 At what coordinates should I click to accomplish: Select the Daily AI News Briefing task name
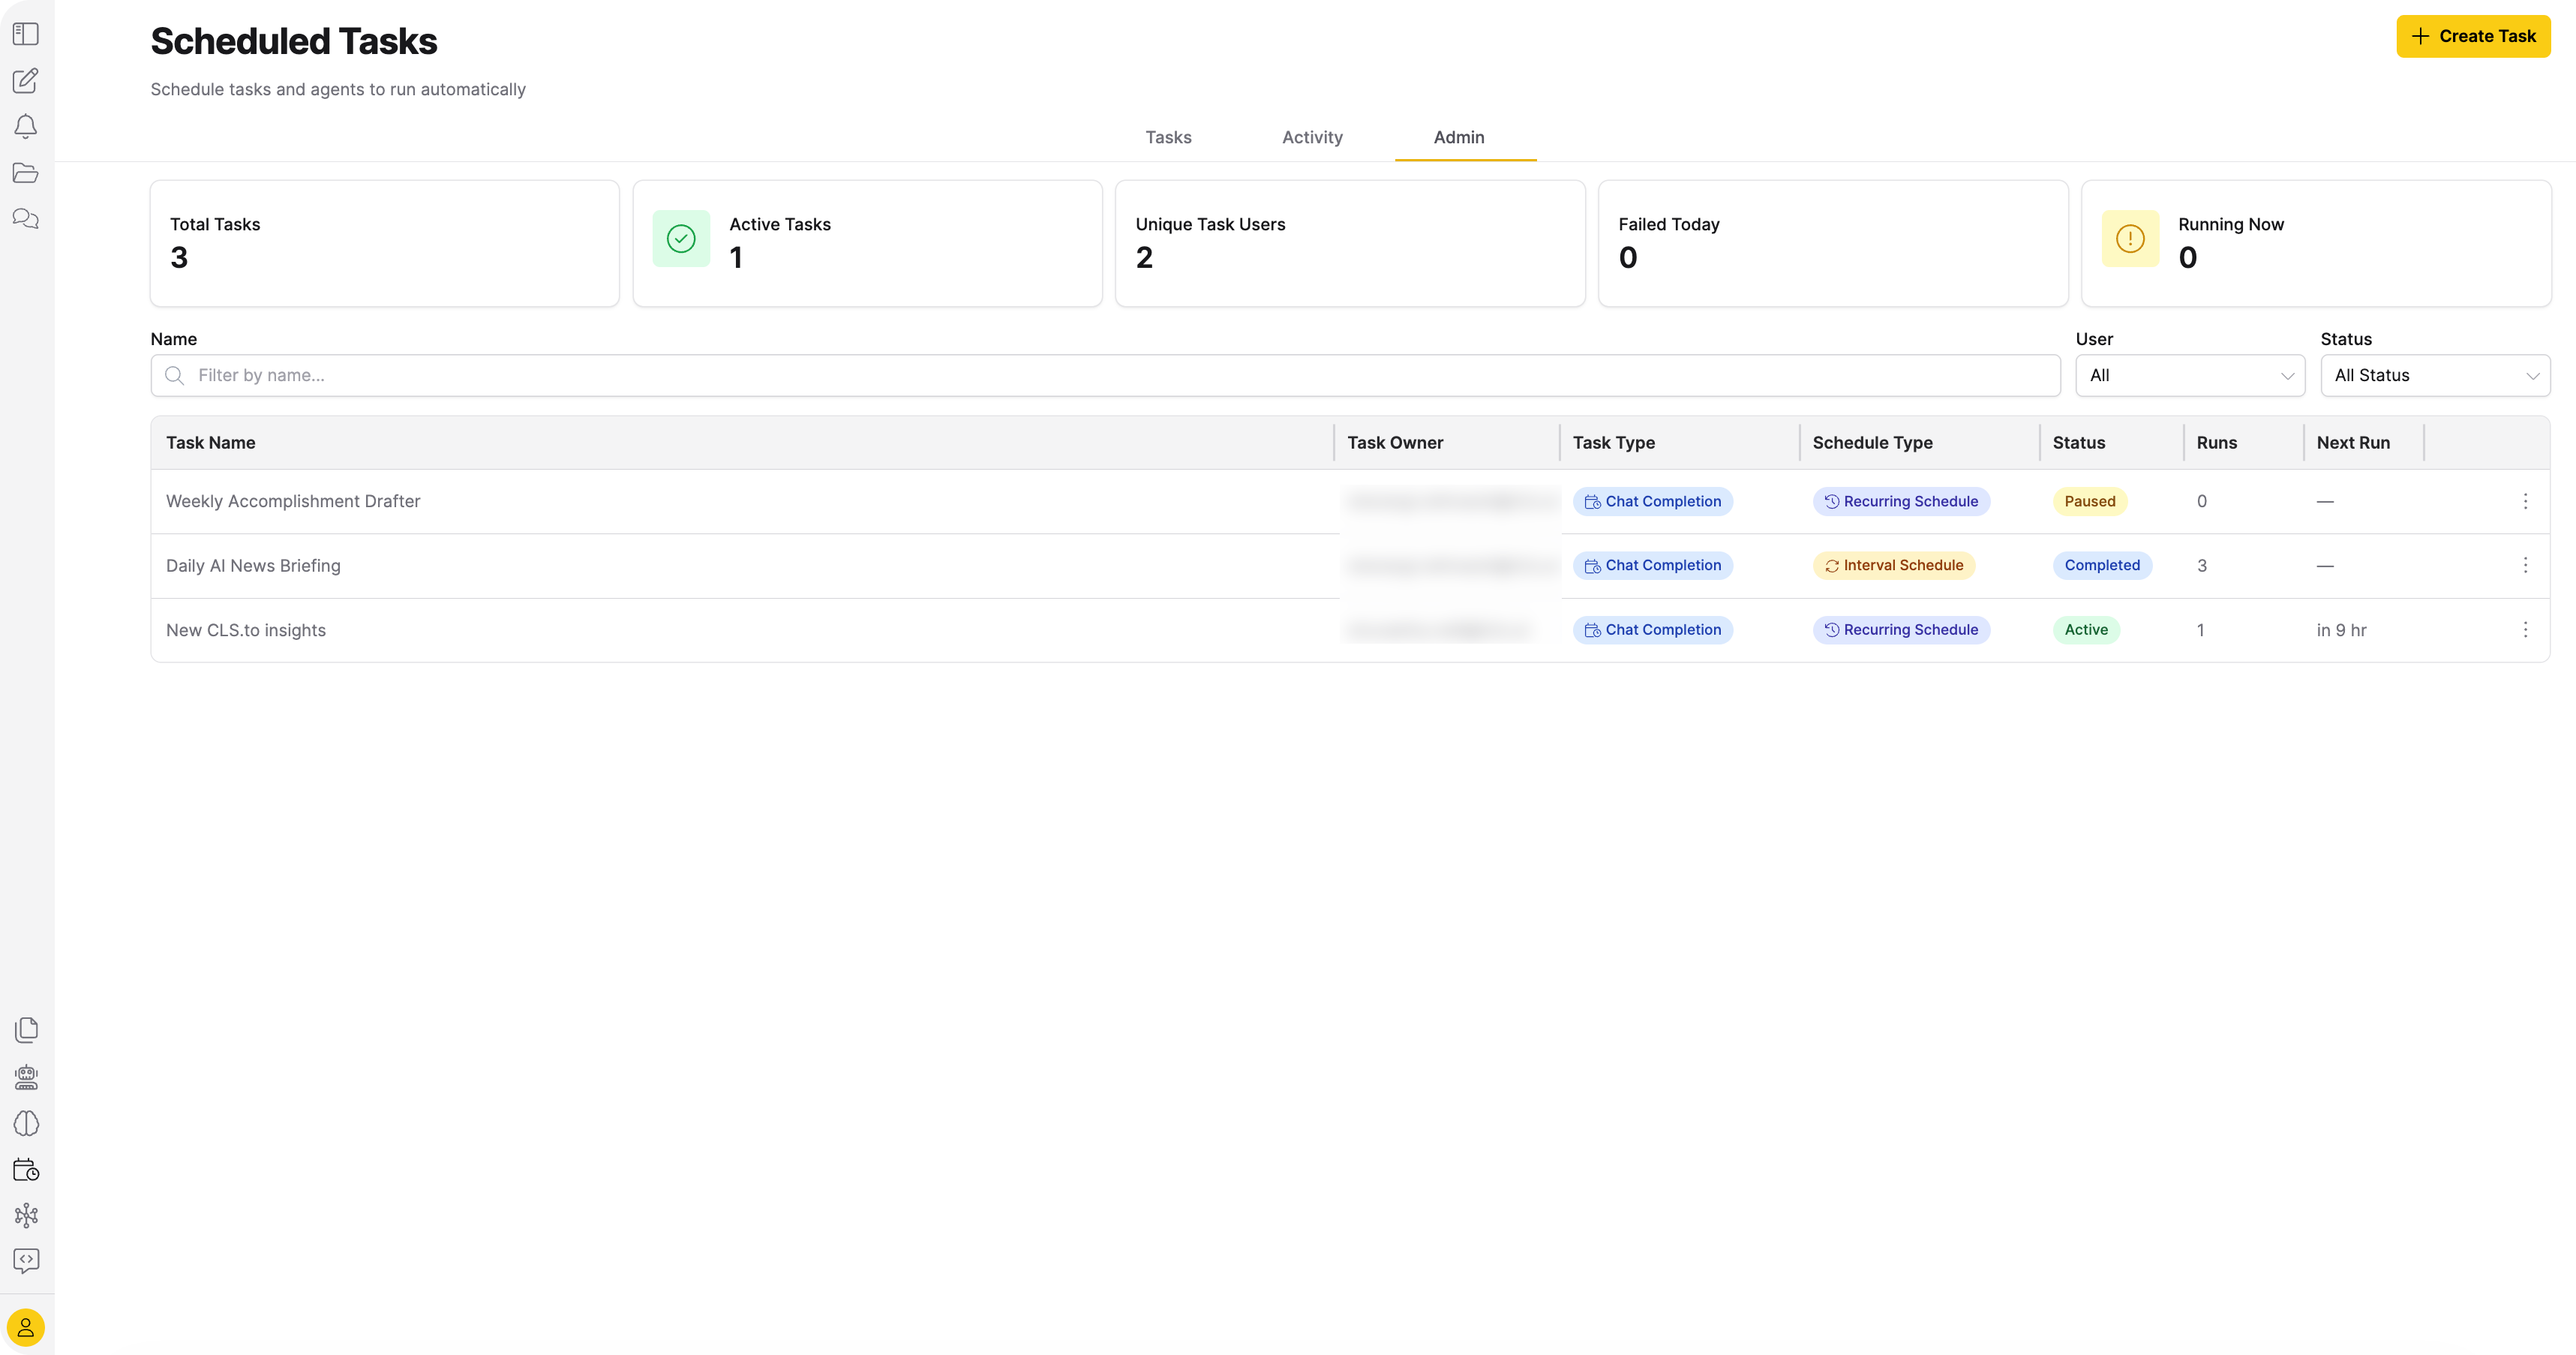pyautogui.click(x=253, y=565)
